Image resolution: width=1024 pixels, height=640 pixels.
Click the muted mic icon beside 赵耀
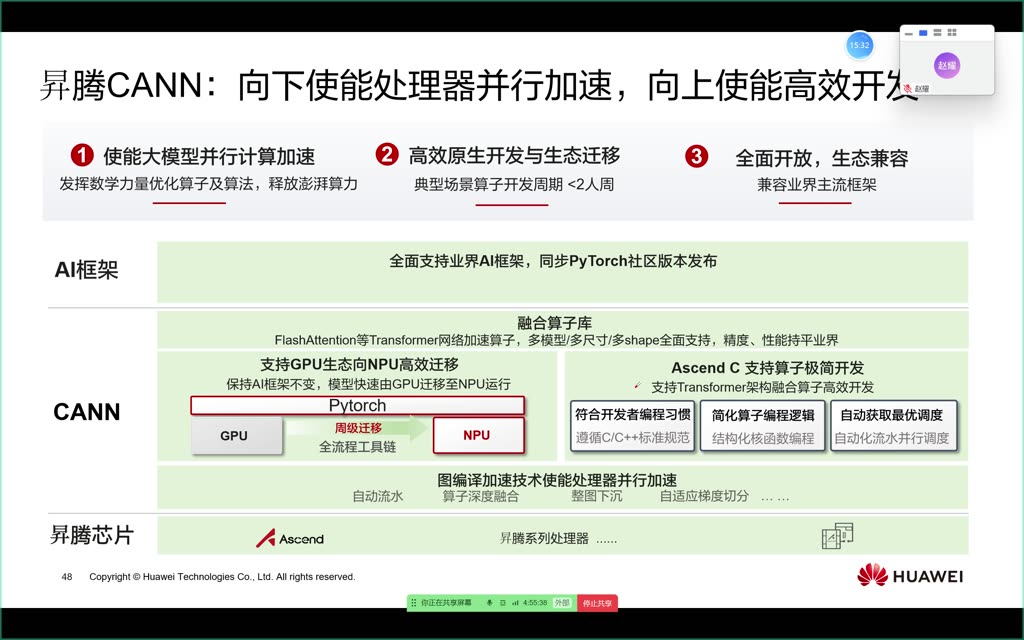[x=907, y=88]
